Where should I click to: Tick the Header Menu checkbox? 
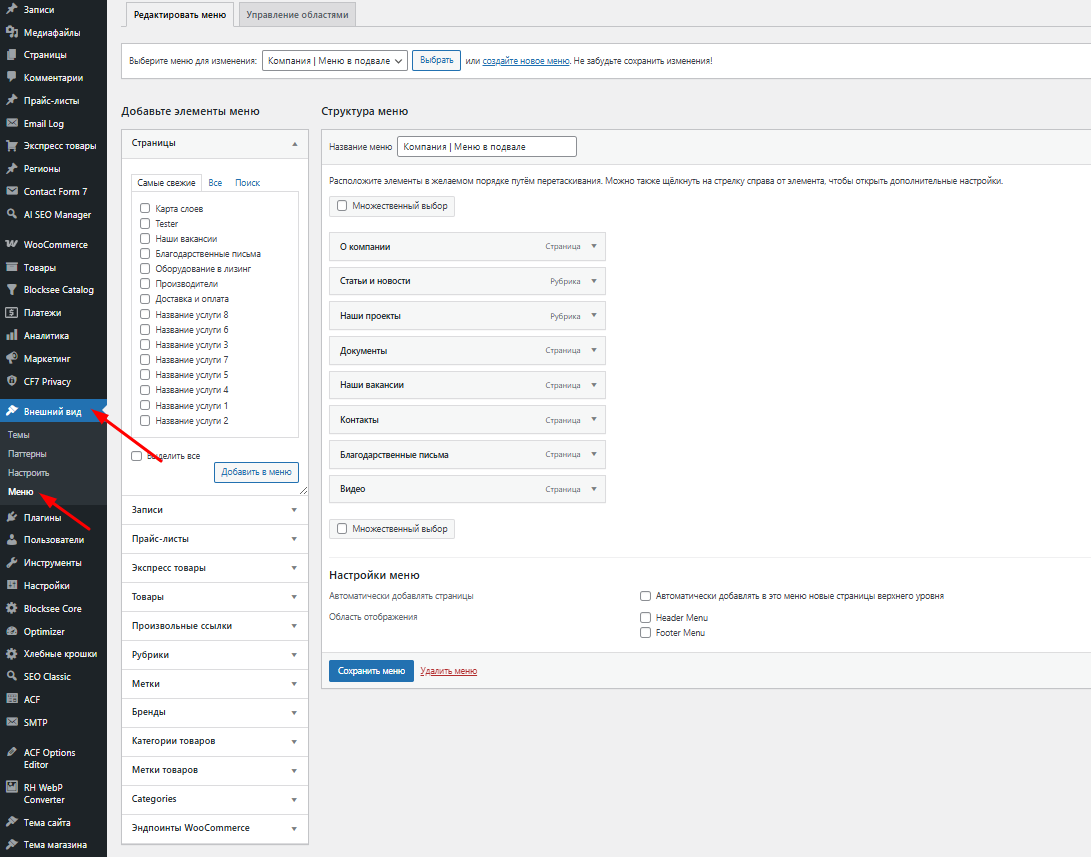click(646, 618)
